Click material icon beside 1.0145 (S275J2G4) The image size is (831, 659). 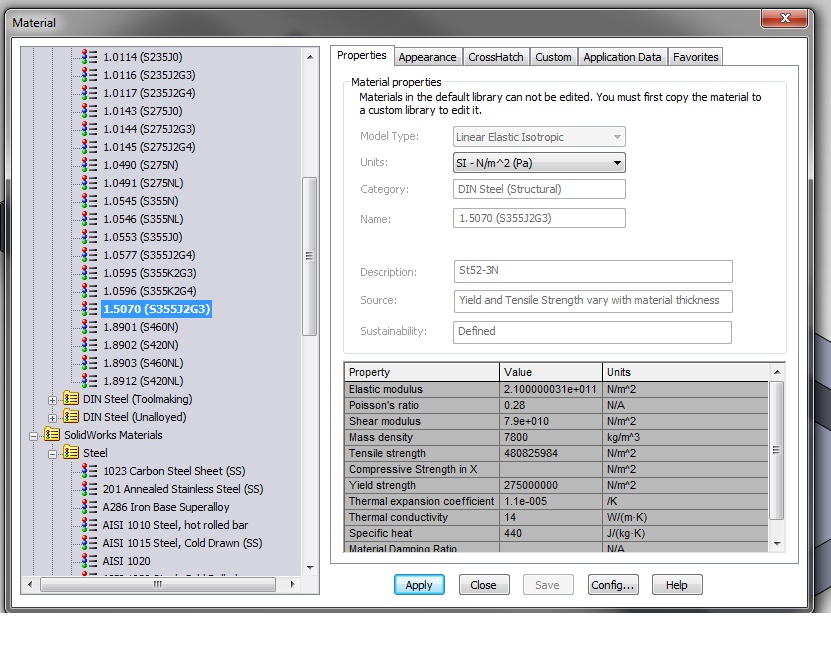coord(90,147)
